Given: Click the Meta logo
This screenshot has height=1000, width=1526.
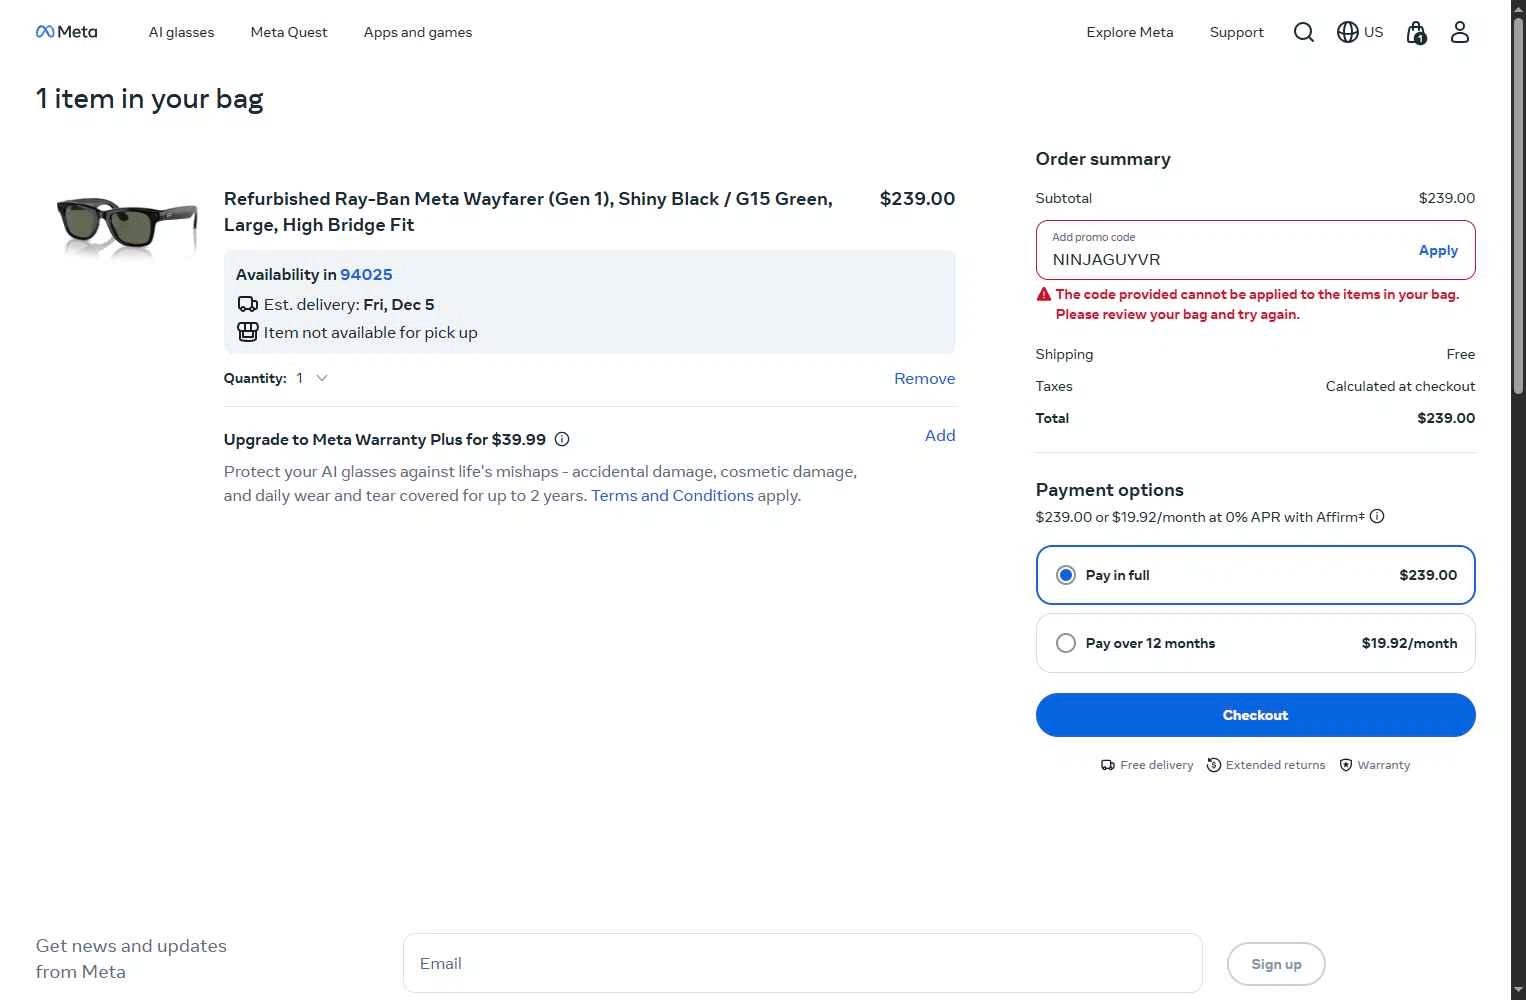Looking at the screenshot, I should [x=66, y=32].
